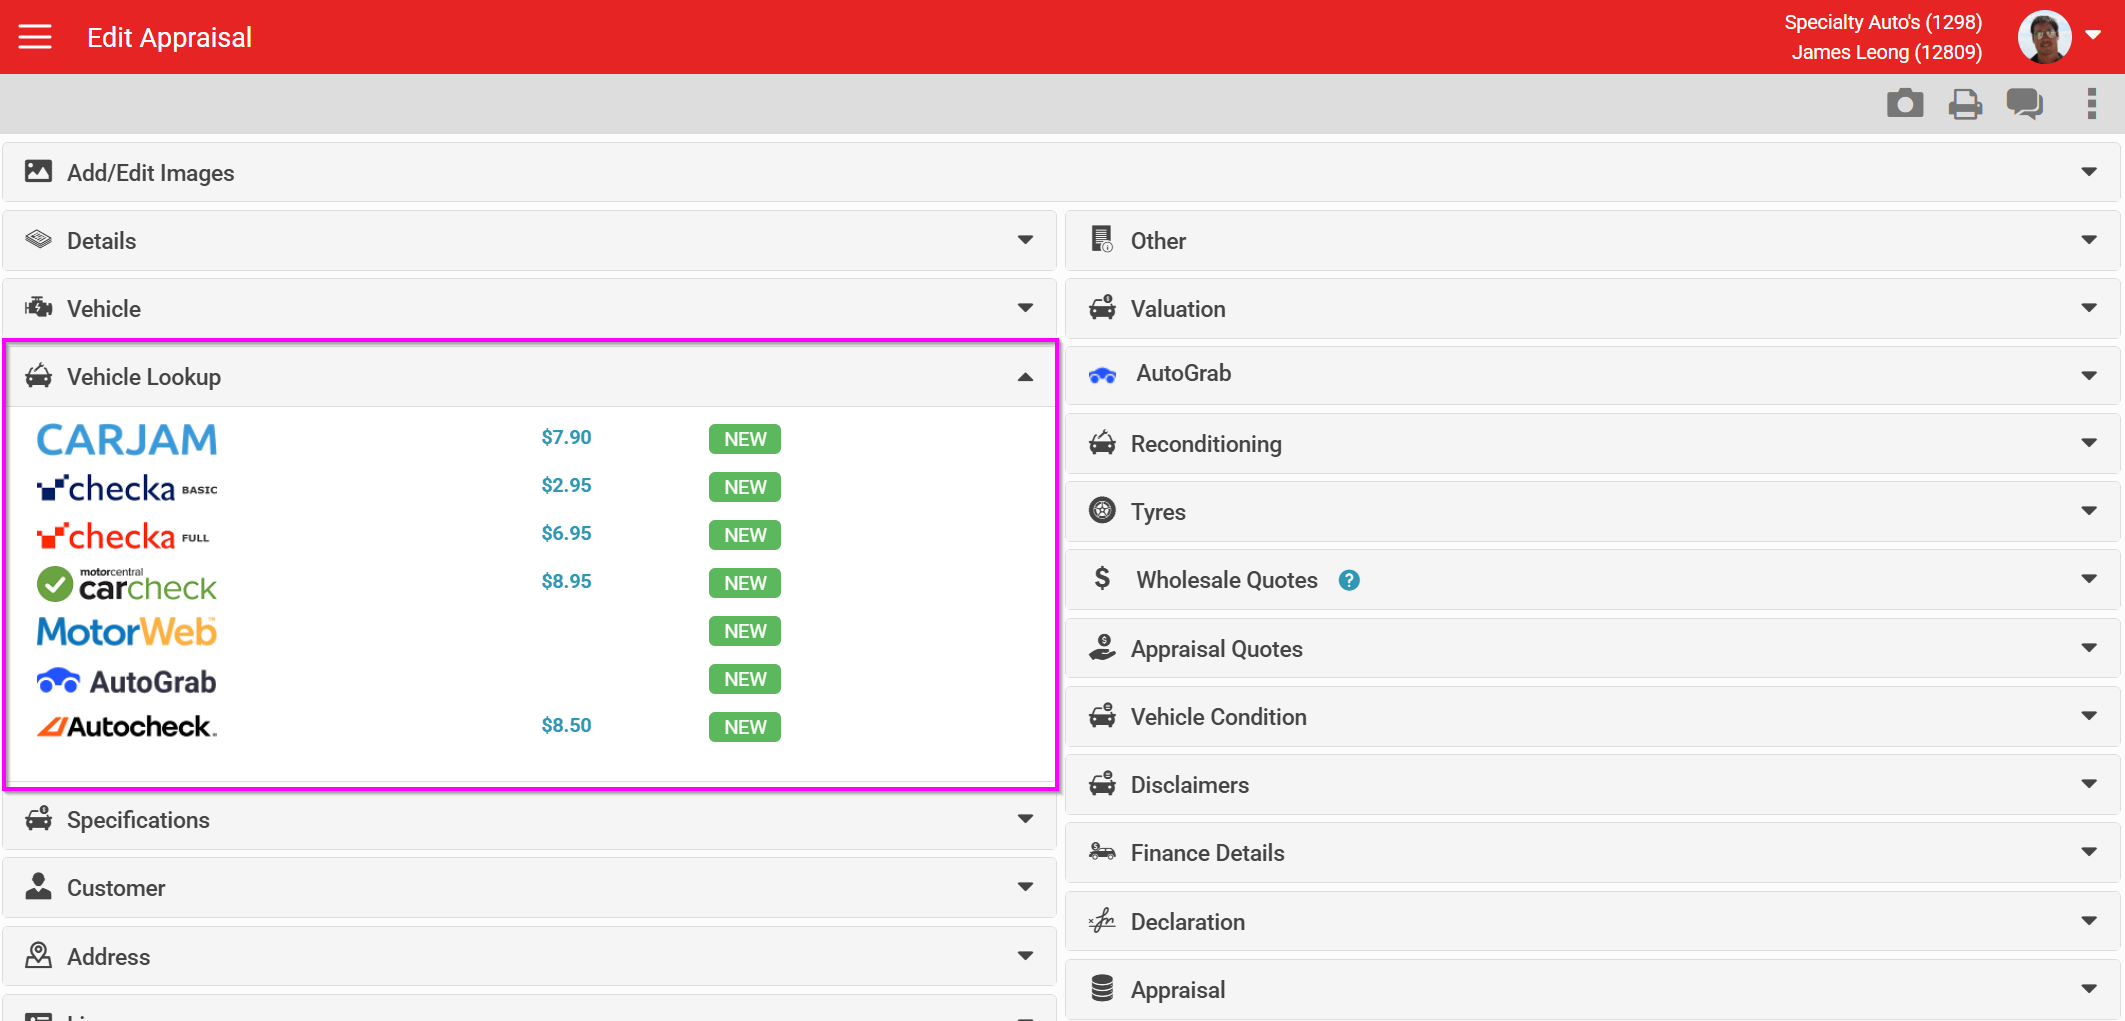Click the James Leong (12809) user name
The image size is (2125, 1021).
(1887, 52)
